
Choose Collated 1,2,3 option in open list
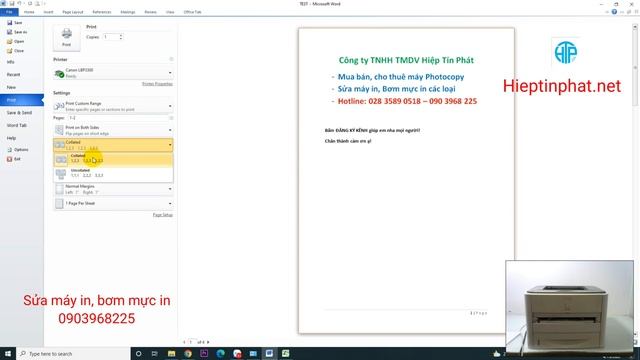point(113,160)
